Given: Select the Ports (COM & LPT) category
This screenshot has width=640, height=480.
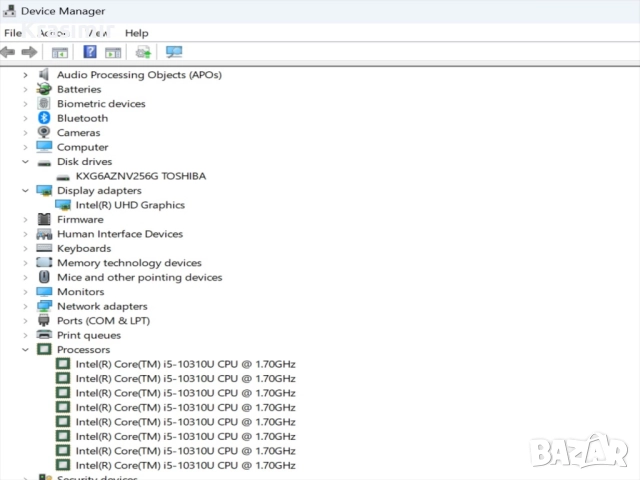Looking at the screenshot, I should click(x=103, y=321).
